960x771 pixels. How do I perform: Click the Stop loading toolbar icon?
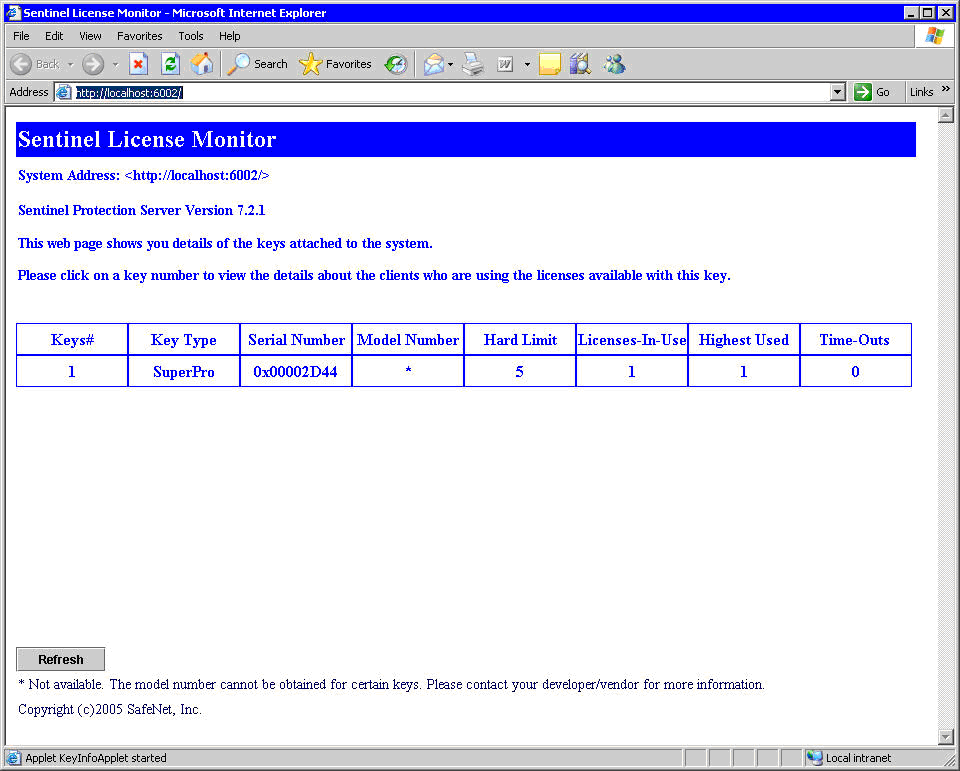pyautogui.click(x=139, y=64)
